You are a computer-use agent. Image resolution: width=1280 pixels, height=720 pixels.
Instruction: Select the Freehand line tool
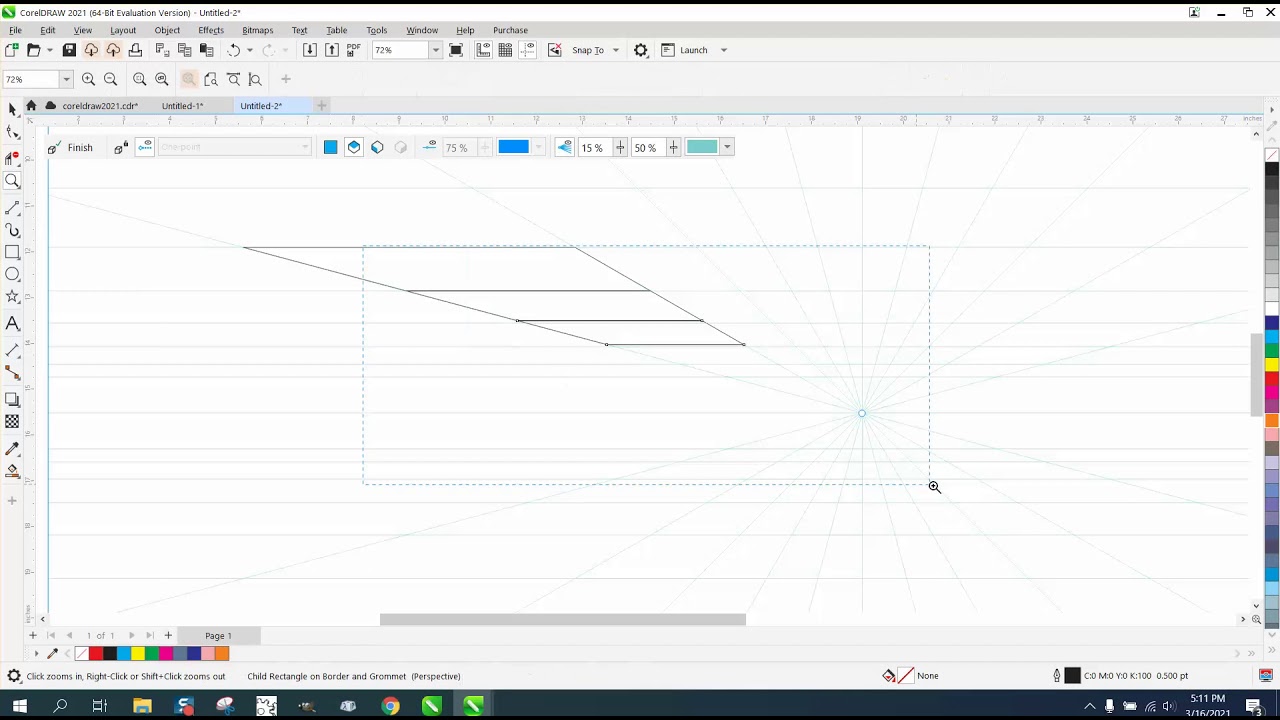click(x=12, y=207)
